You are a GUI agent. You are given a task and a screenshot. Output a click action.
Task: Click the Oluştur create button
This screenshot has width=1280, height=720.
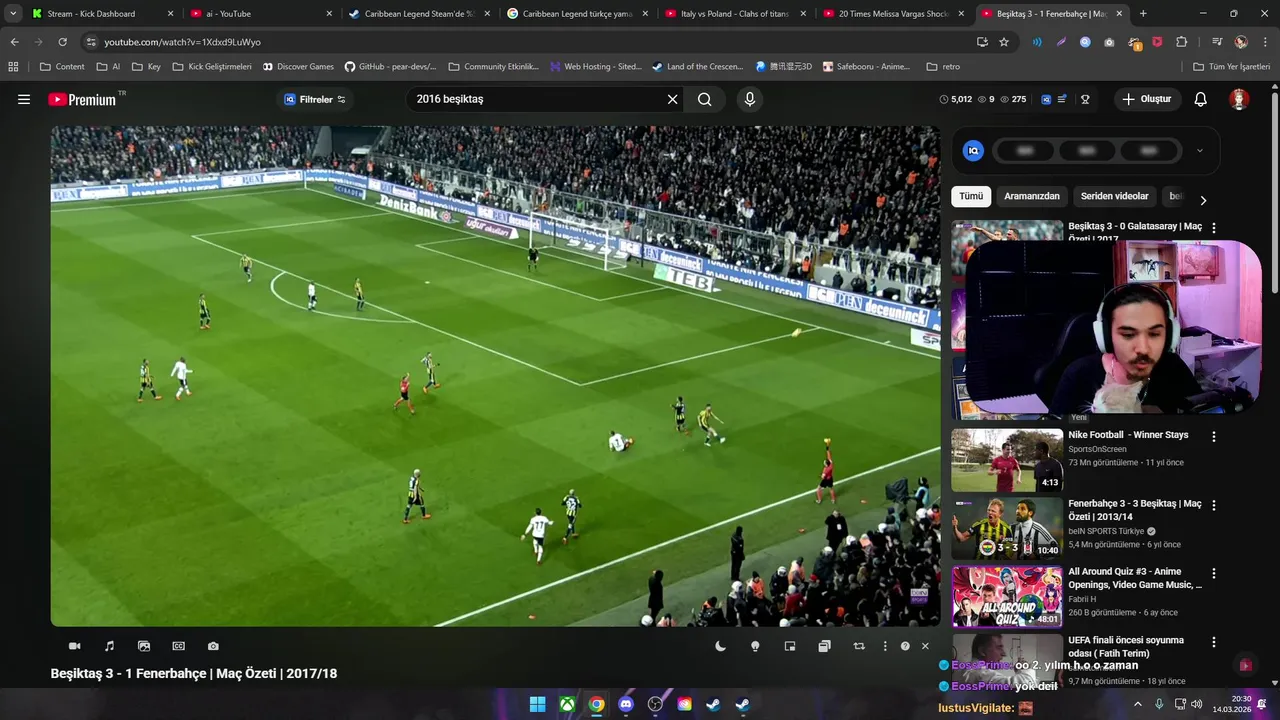click(x=1146, y=100)
